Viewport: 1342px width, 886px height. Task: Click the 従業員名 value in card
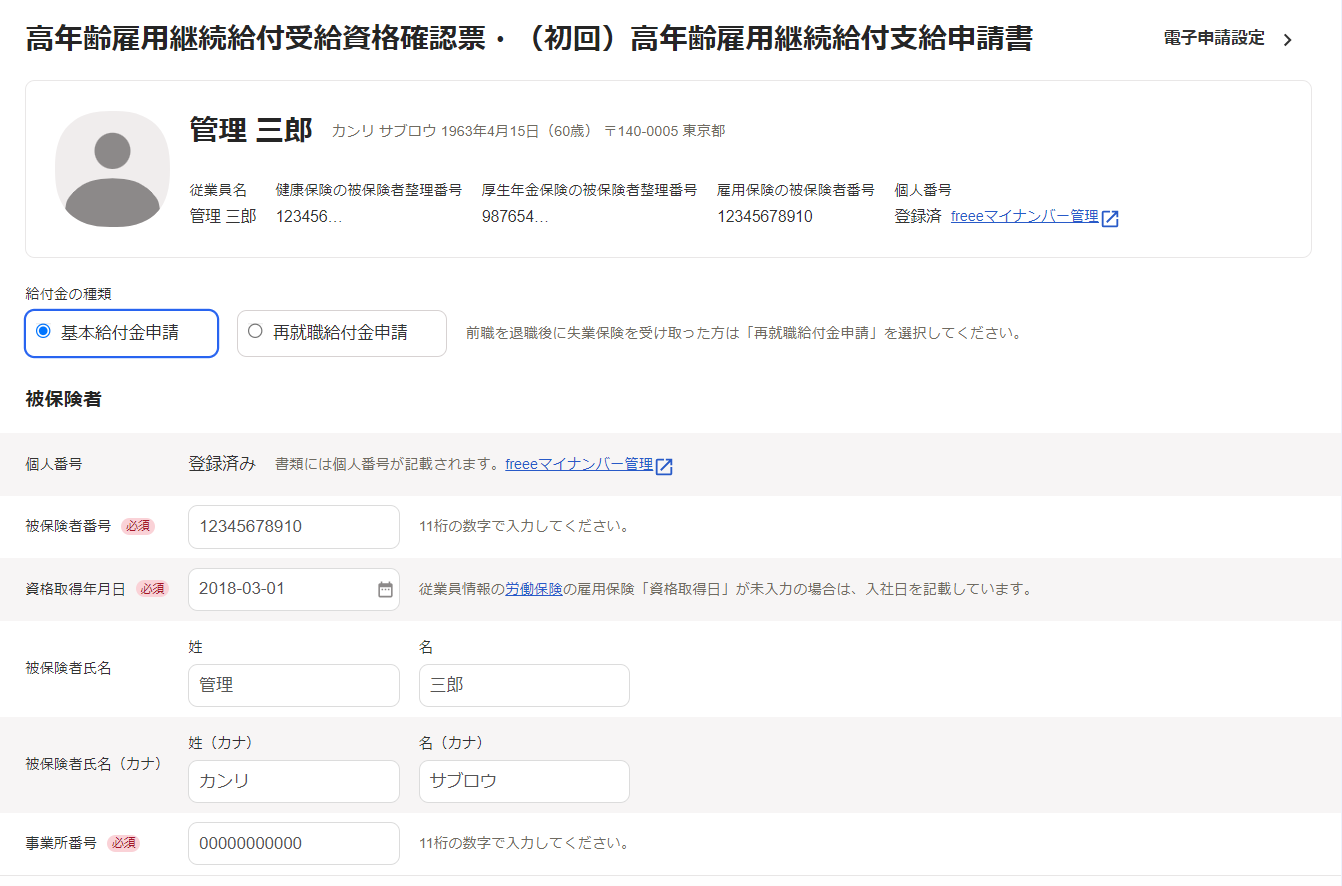click(x=223, y=216)
